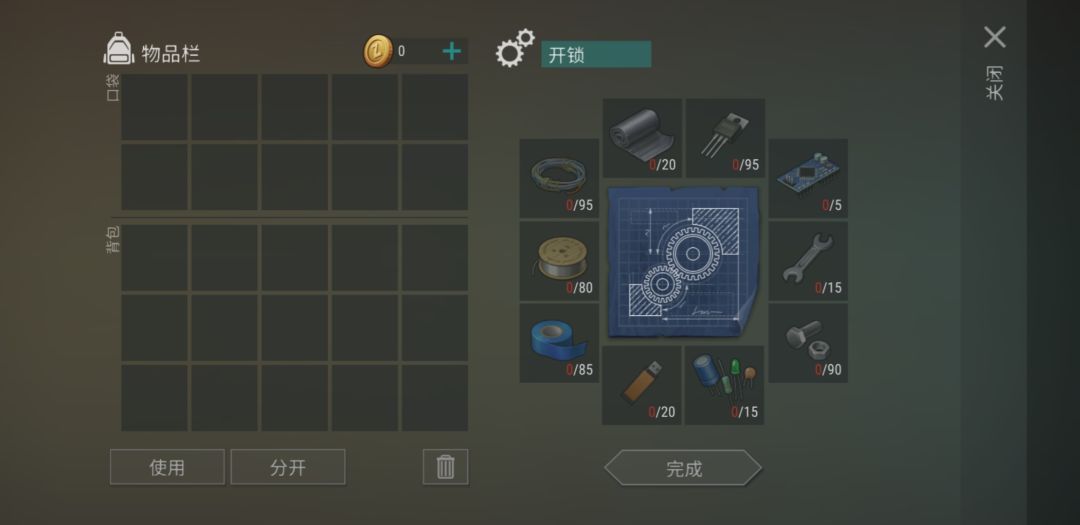Tap the wire spool ingredient 0/80
Screen dimensions: 1080x525
coord(559,260)
